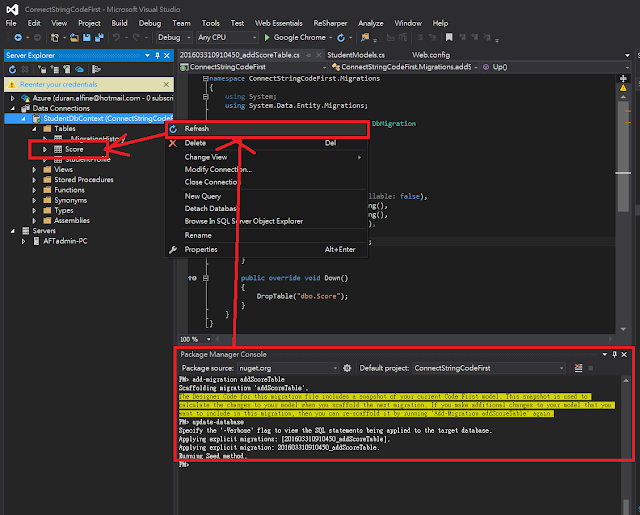Click Refresh in the context menu
Viewport: 640px width, 515px height.
[198, 129]
